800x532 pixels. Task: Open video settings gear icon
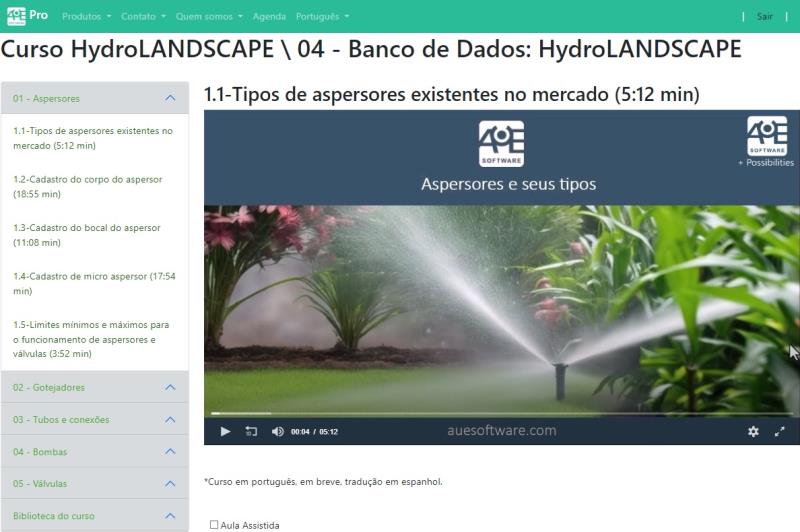753,432
